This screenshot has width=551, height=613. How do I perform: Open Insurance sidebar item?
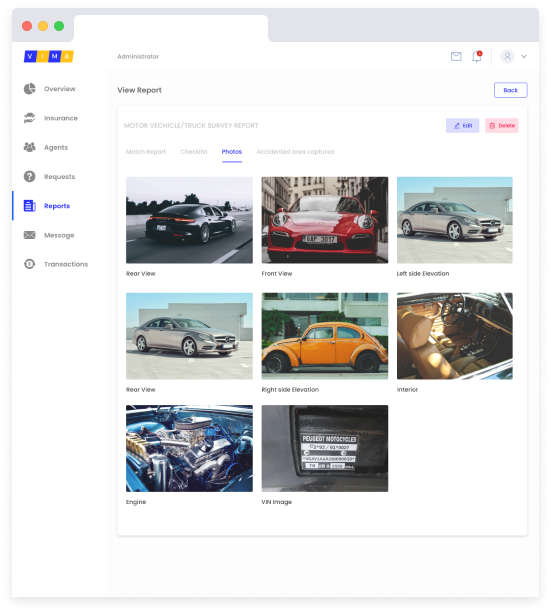tap(61, 118)
